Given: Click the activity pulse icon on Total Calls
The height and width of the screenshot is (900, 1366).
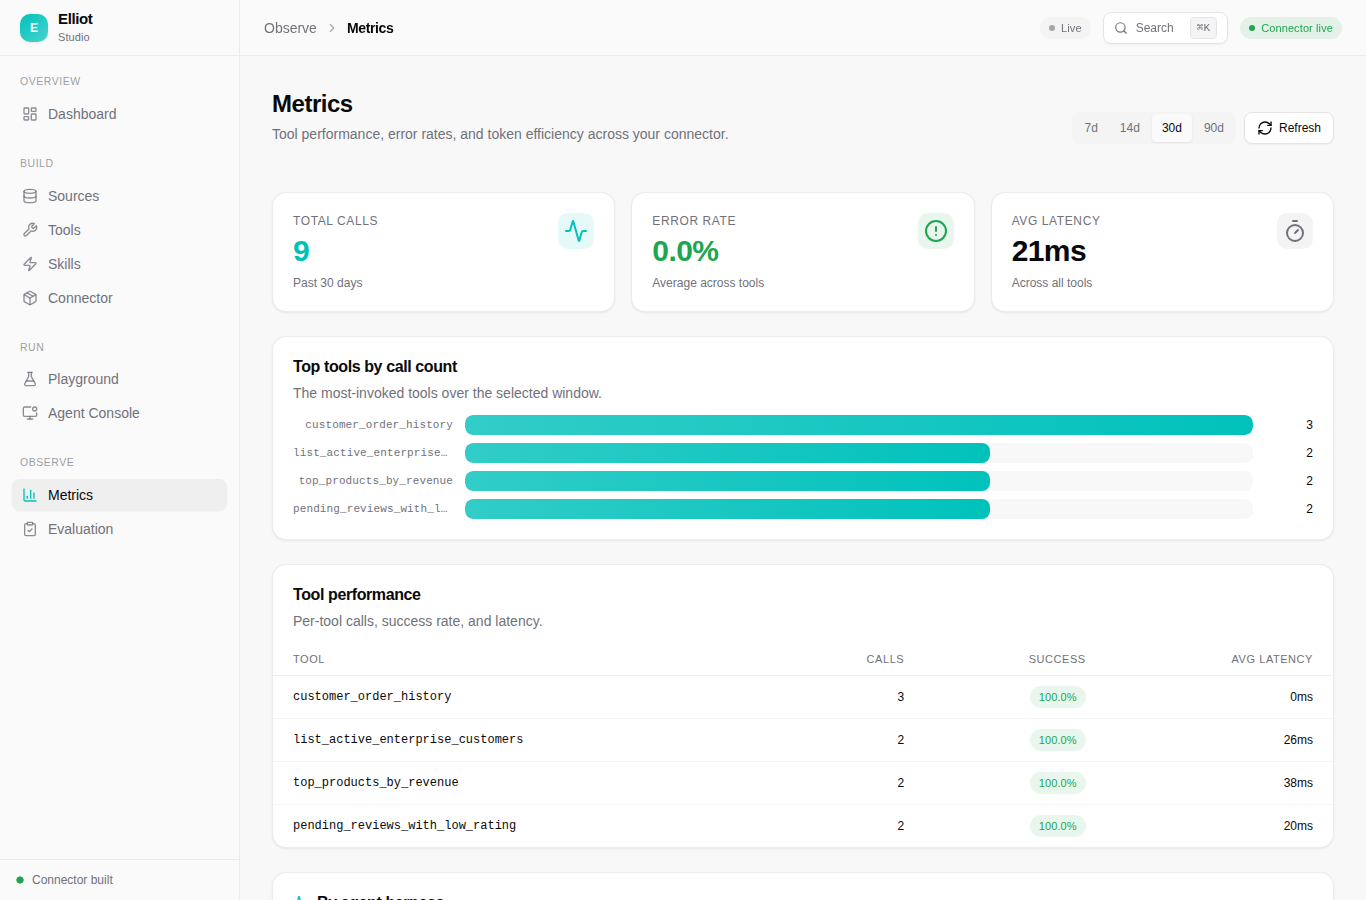Looking at the screenshot, I should [576, 231].
